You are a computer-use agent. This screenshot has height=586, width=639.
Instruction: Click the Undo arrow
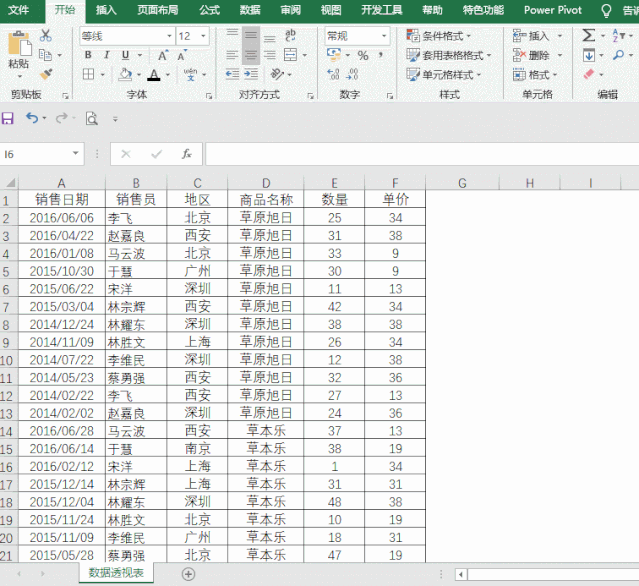(32, 118)
